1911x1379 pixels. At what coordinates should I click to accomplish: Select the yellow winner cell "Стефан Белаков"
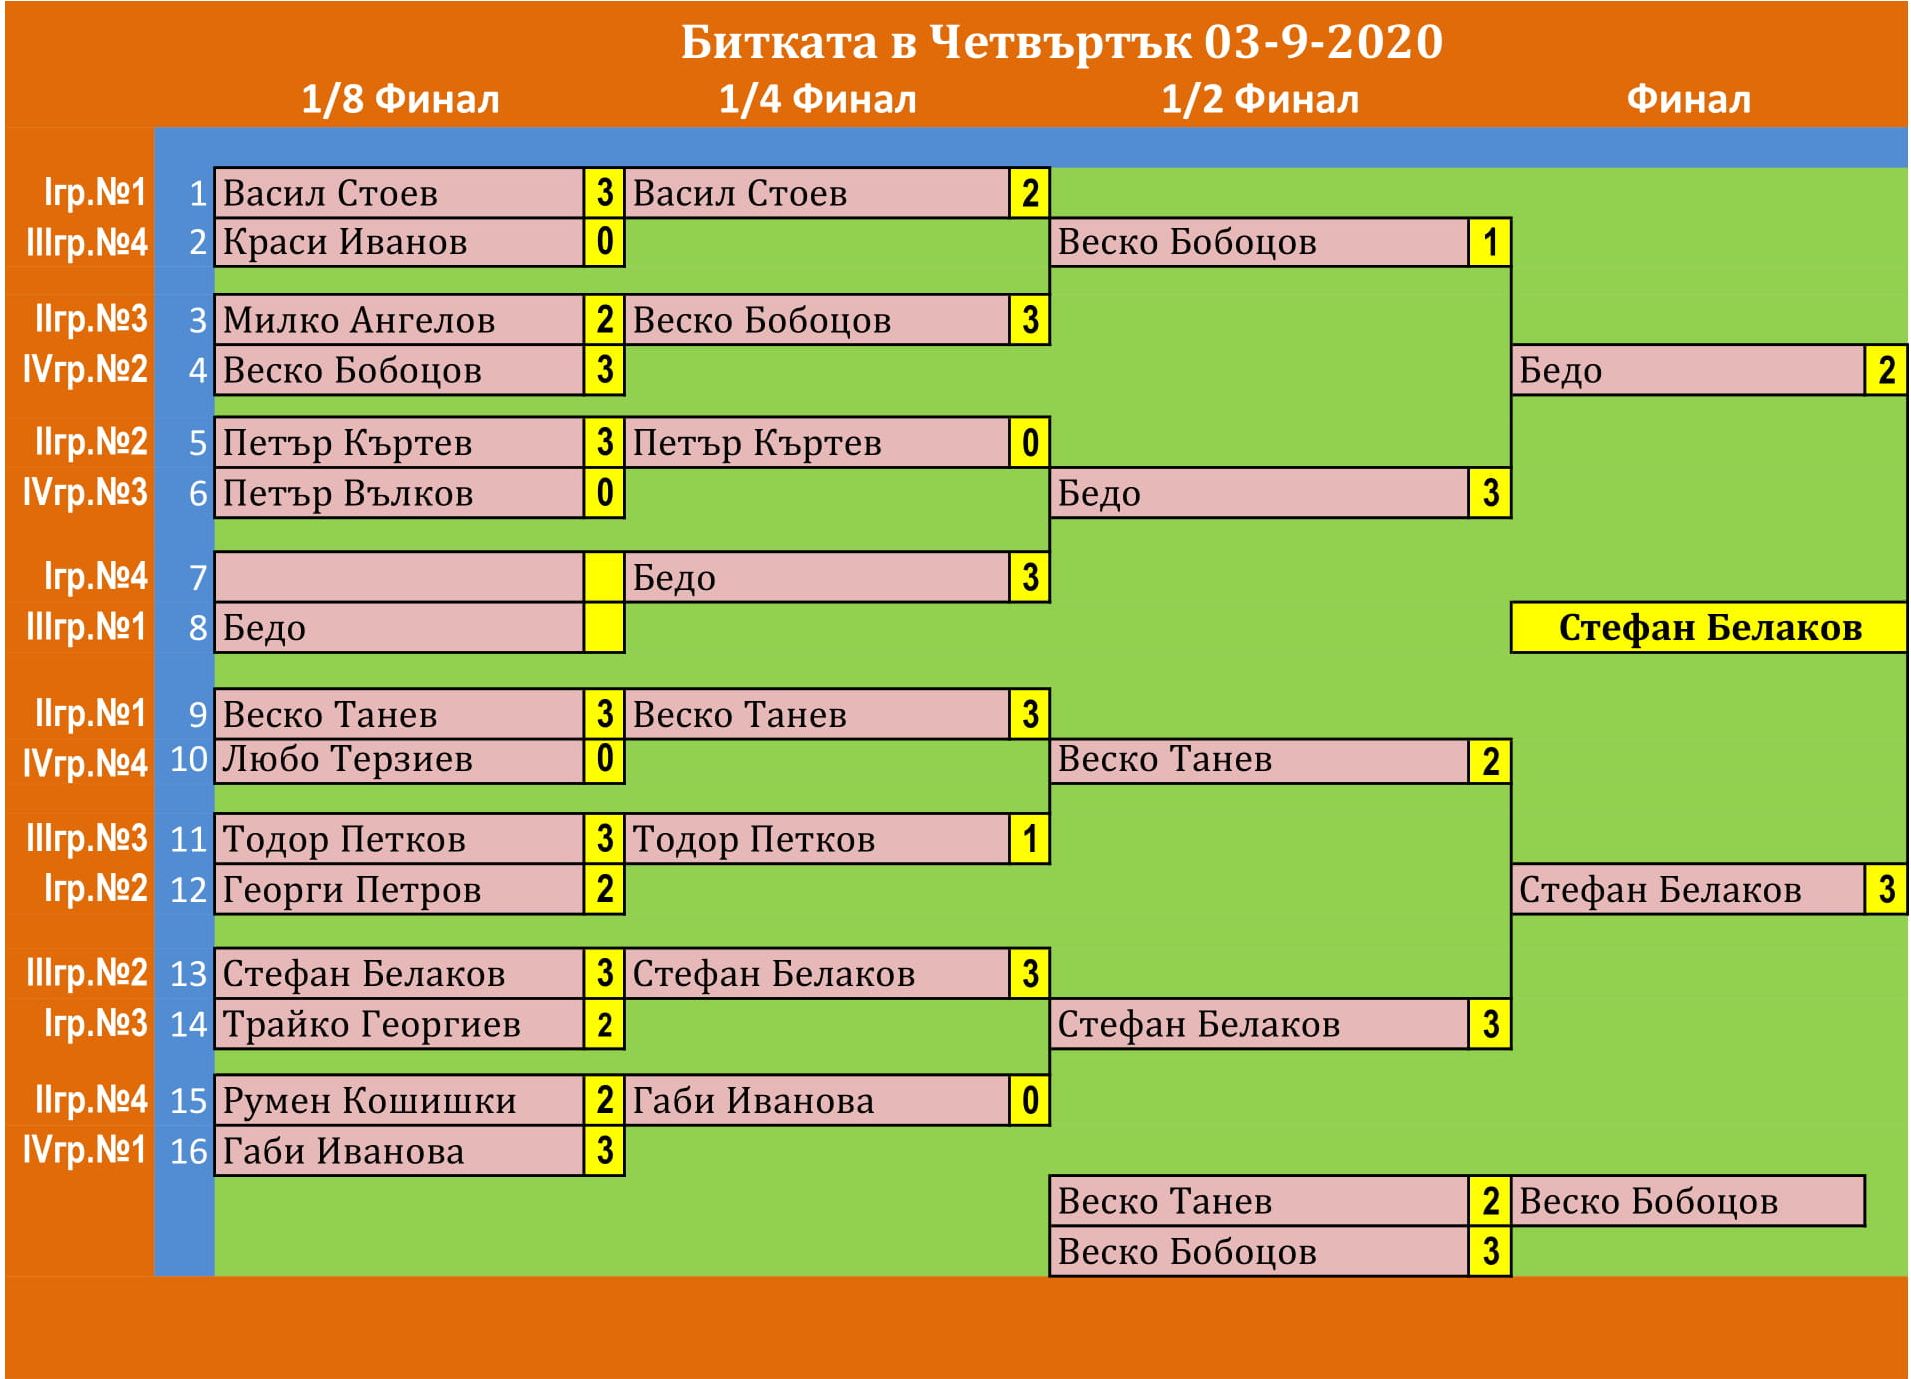(x=1708, y=627)
